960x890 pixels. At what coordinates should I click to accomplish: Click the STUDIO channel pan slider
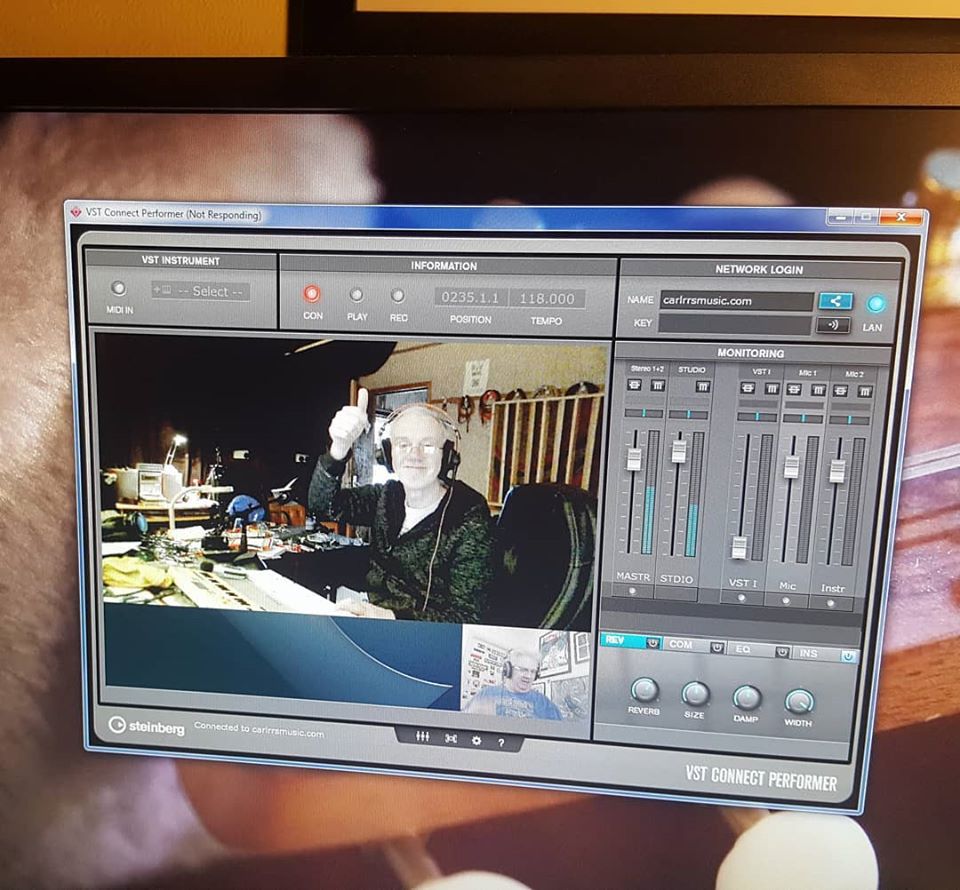coord(689,414)
